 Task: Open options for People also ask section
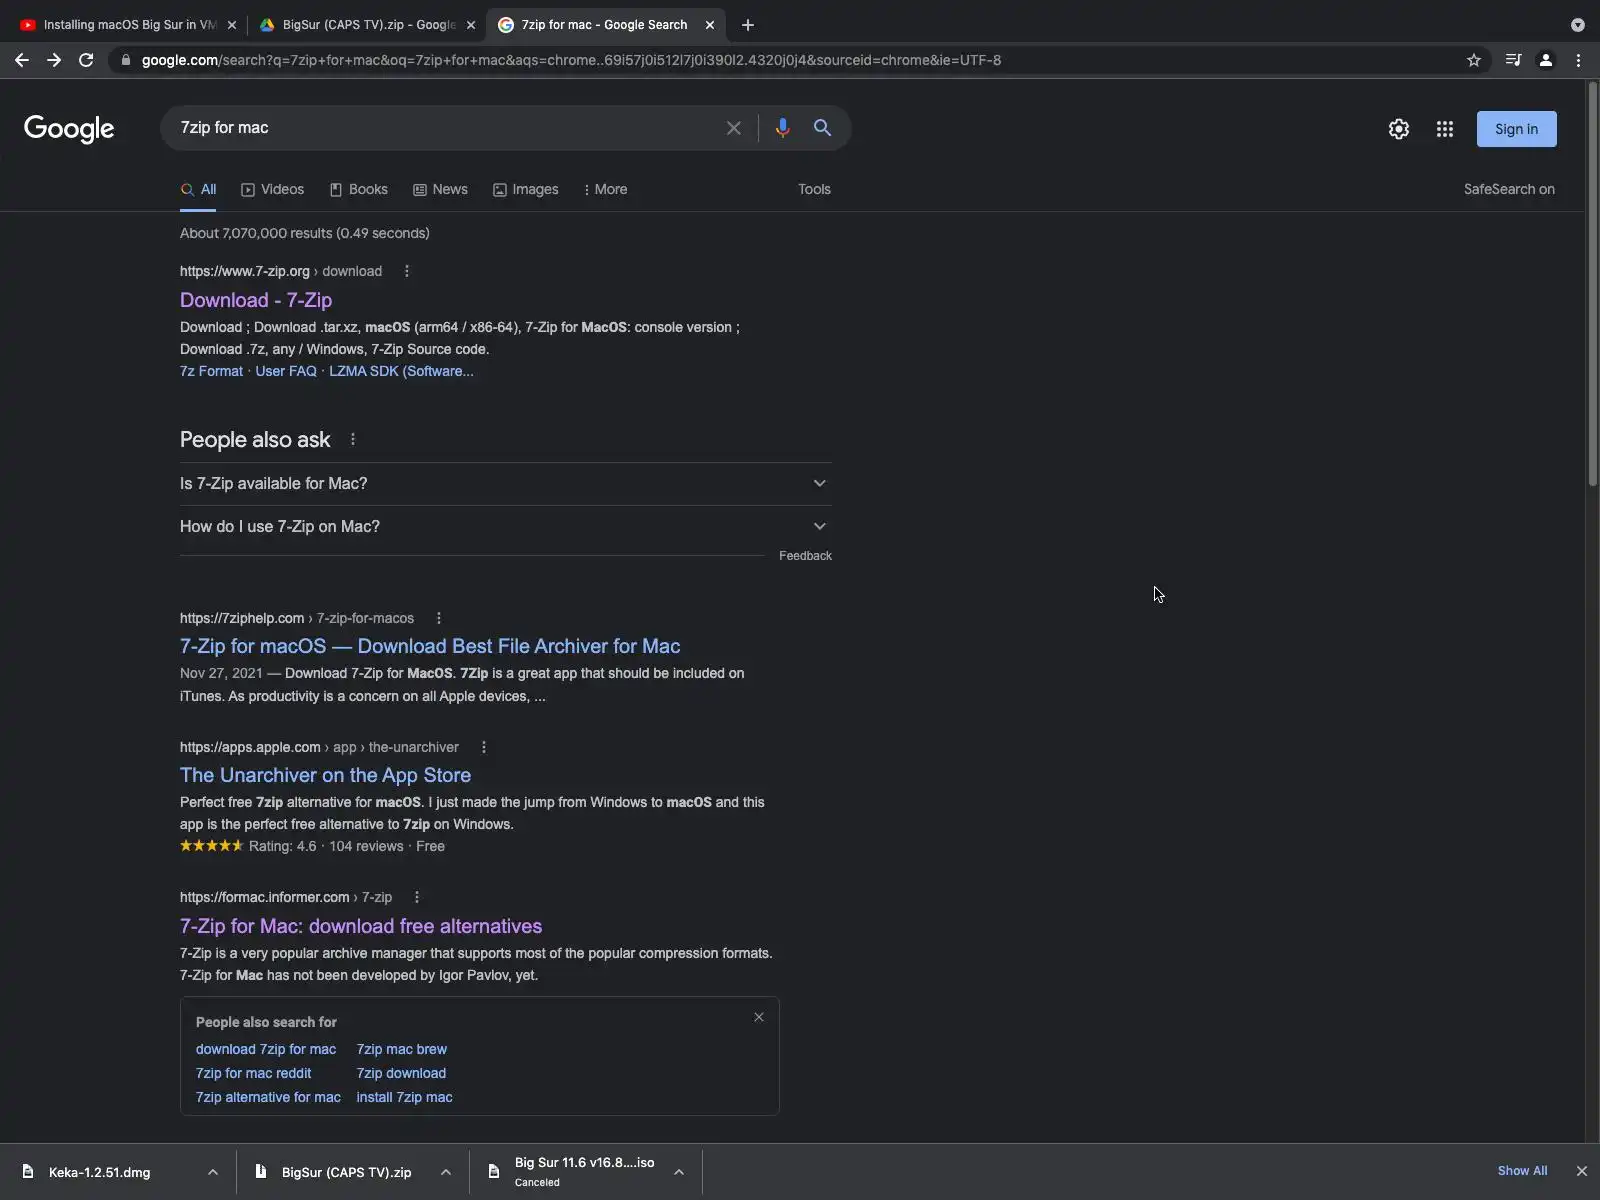click(353, 439)
